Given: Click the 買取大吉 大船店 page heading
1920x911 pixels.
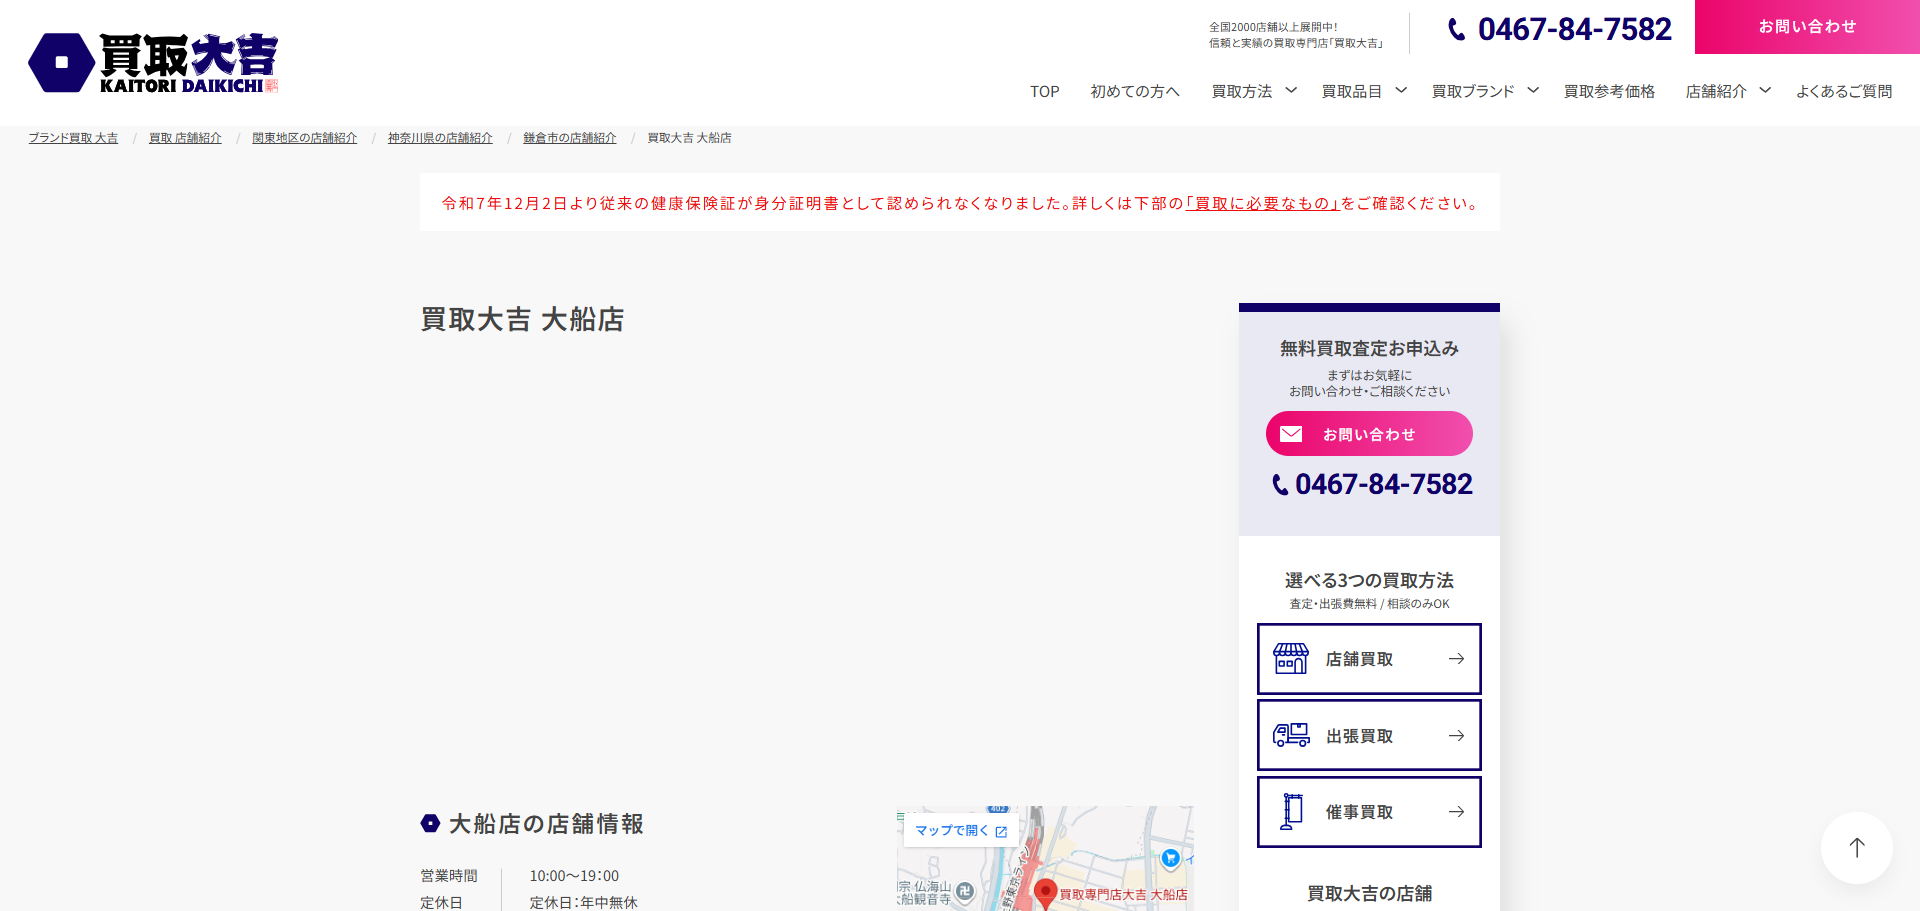Looking at the screenshot, I should pyautogui.click(x=522, y=320).
